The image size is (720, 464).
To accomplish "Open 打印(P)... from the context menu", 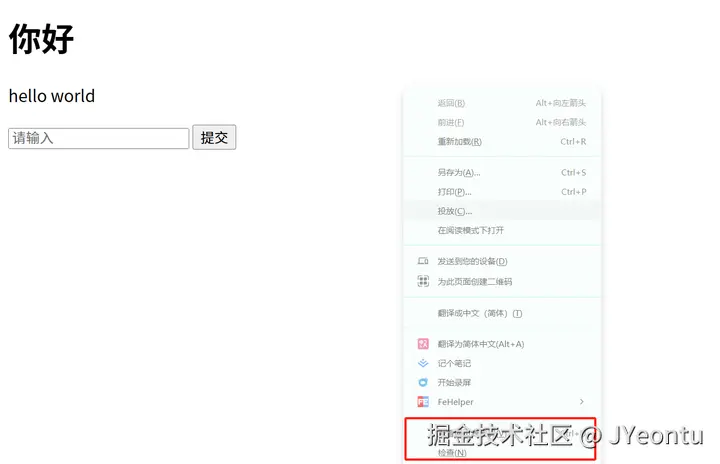I will (x=502, y=192).
